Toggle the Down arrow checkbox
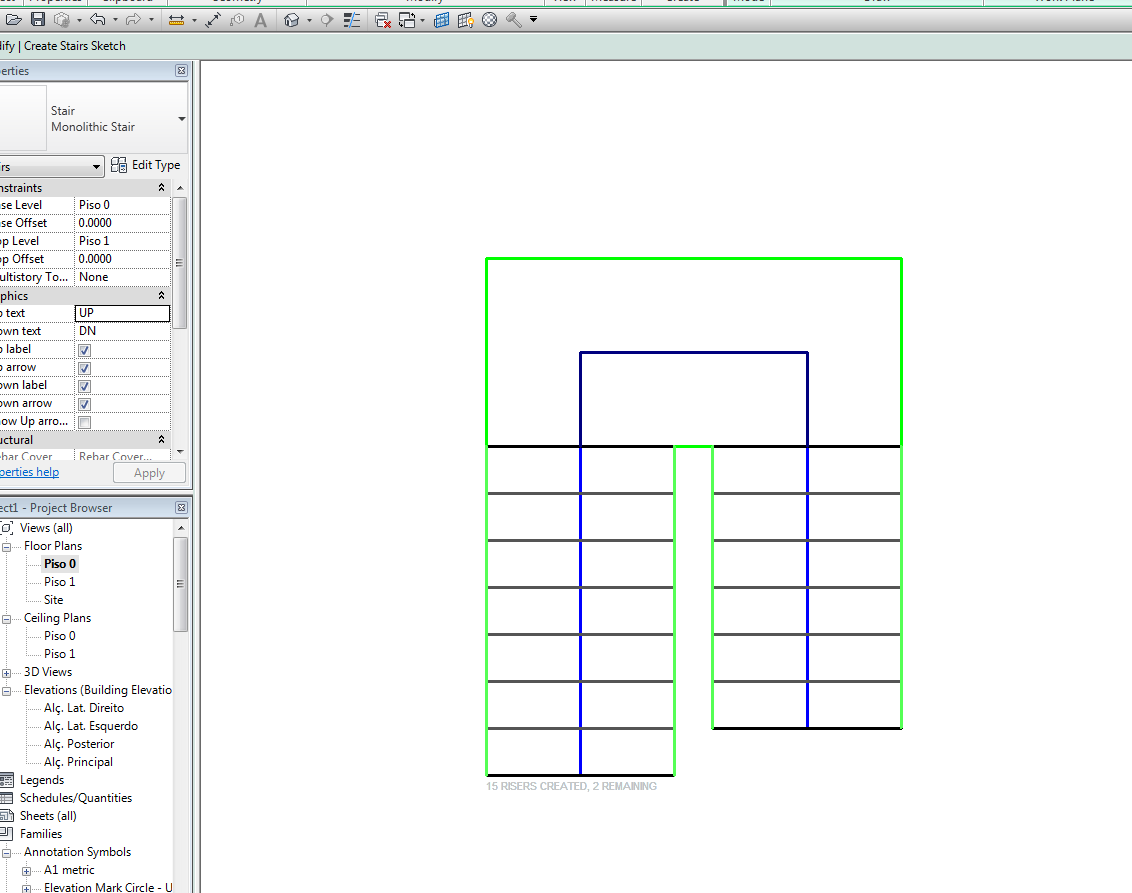 (x=84, y=404)
